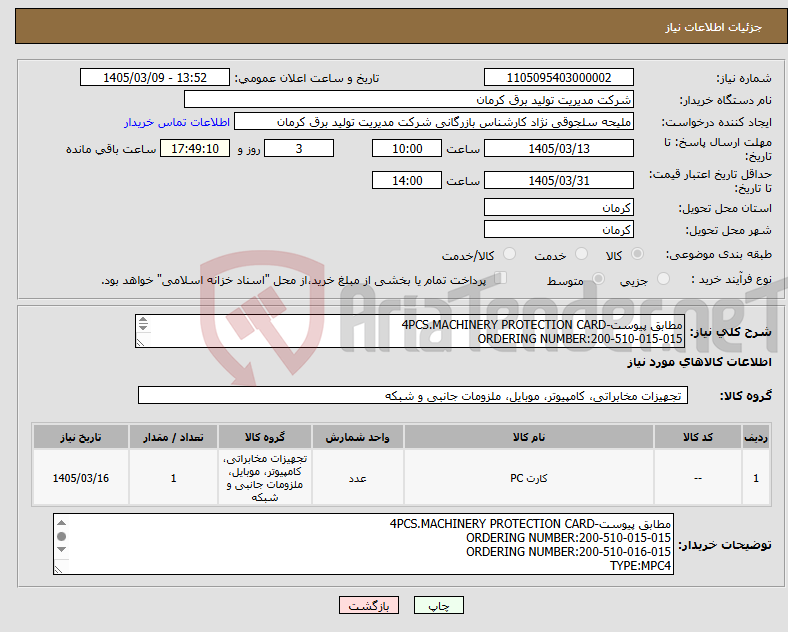Viewport: 788px width, 632px height.
Task: Click the price validity date 1405/03/31 field
Action: [x=558, y=180]
